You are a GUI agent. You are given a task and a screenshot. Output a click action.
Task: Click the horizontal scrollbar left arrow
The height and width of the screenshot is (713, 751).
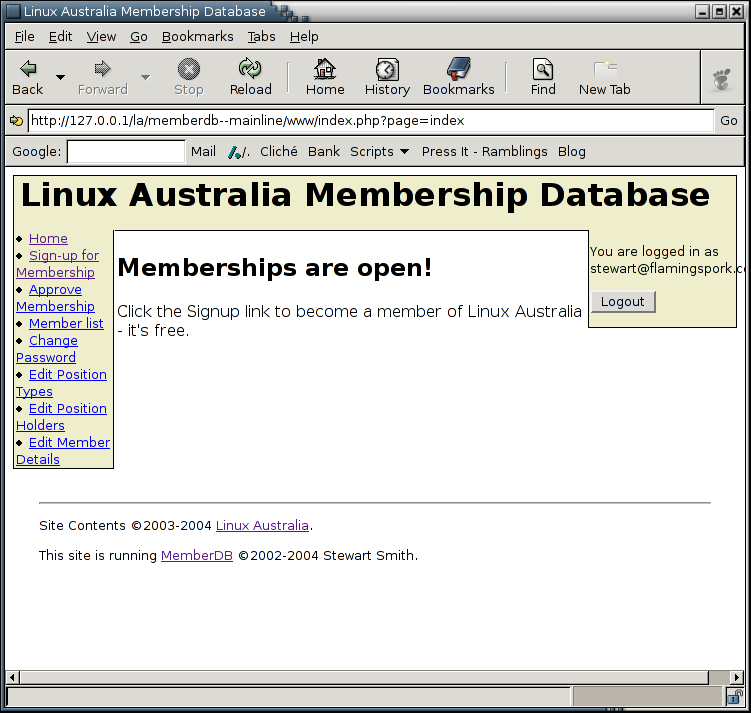(12, 677)
